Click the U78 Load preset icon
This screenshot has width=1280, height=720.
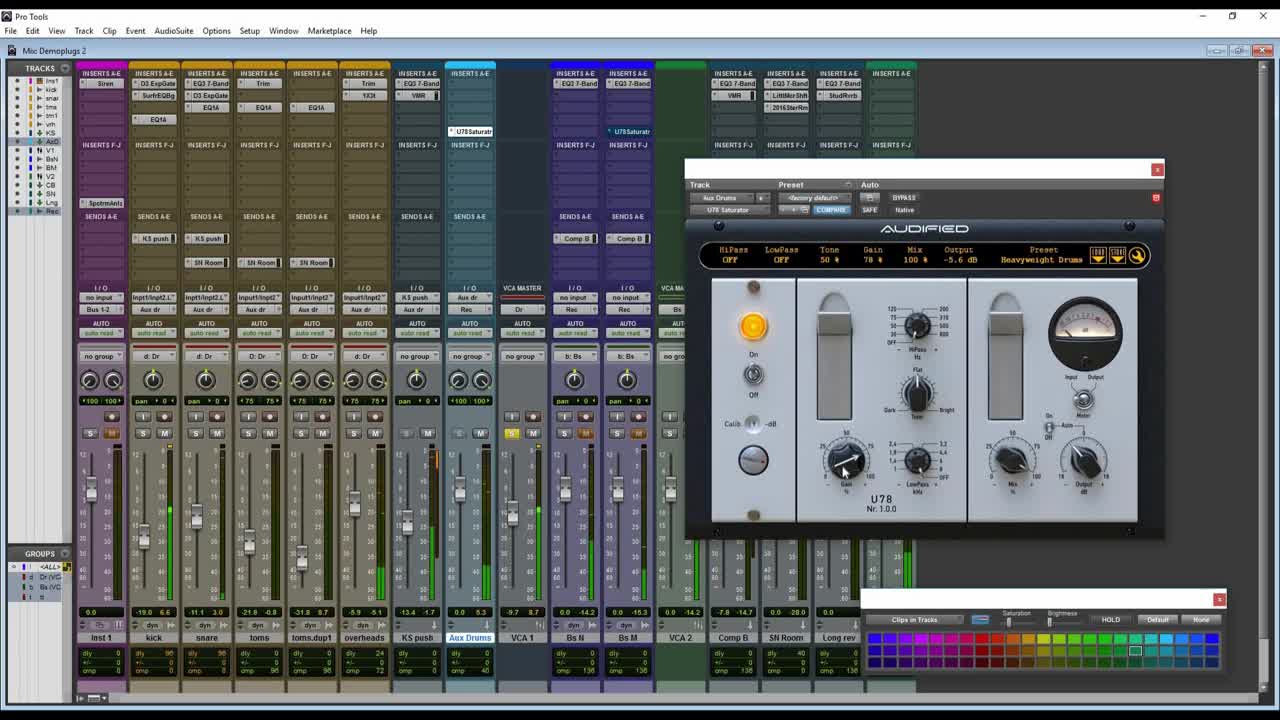point(1098,256)
